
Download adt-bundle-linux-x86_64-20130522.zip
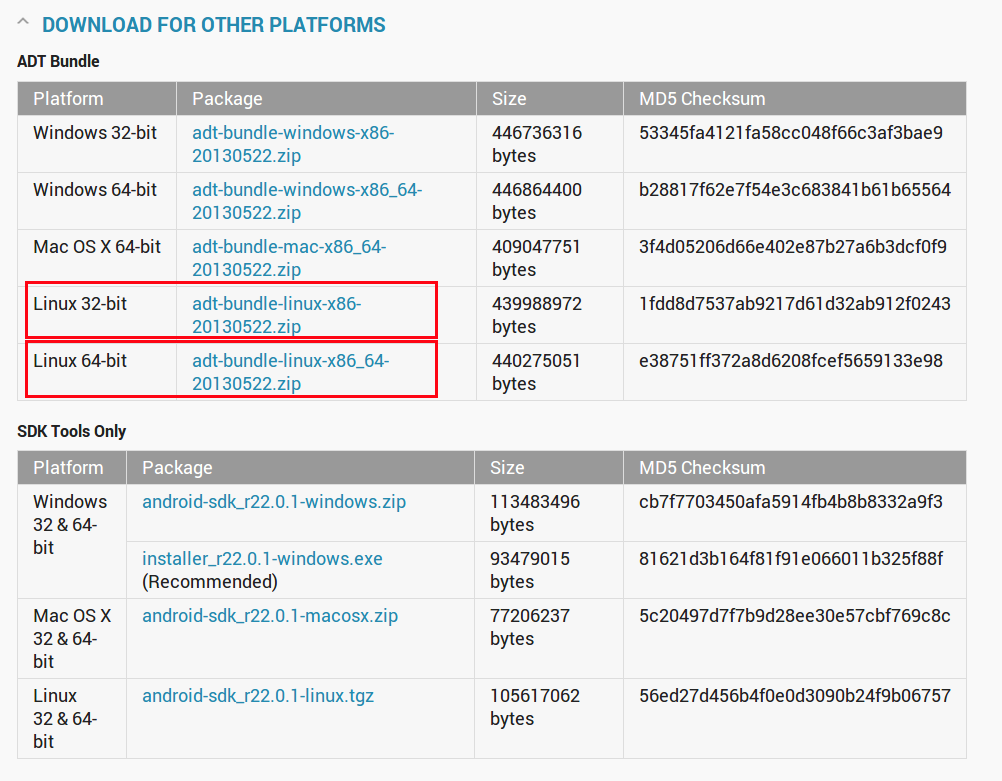[x=291, y=371]
